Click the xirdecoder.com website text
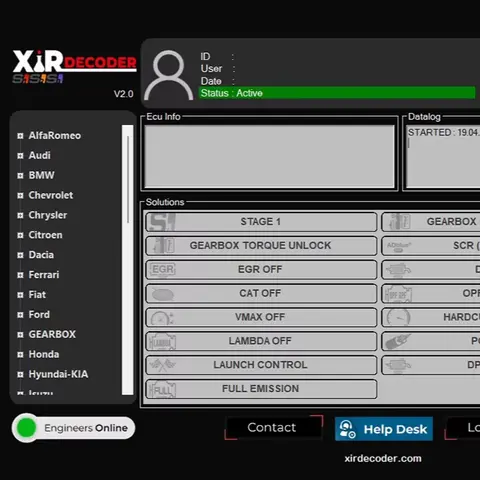The image size is (480, 480). 383,458
